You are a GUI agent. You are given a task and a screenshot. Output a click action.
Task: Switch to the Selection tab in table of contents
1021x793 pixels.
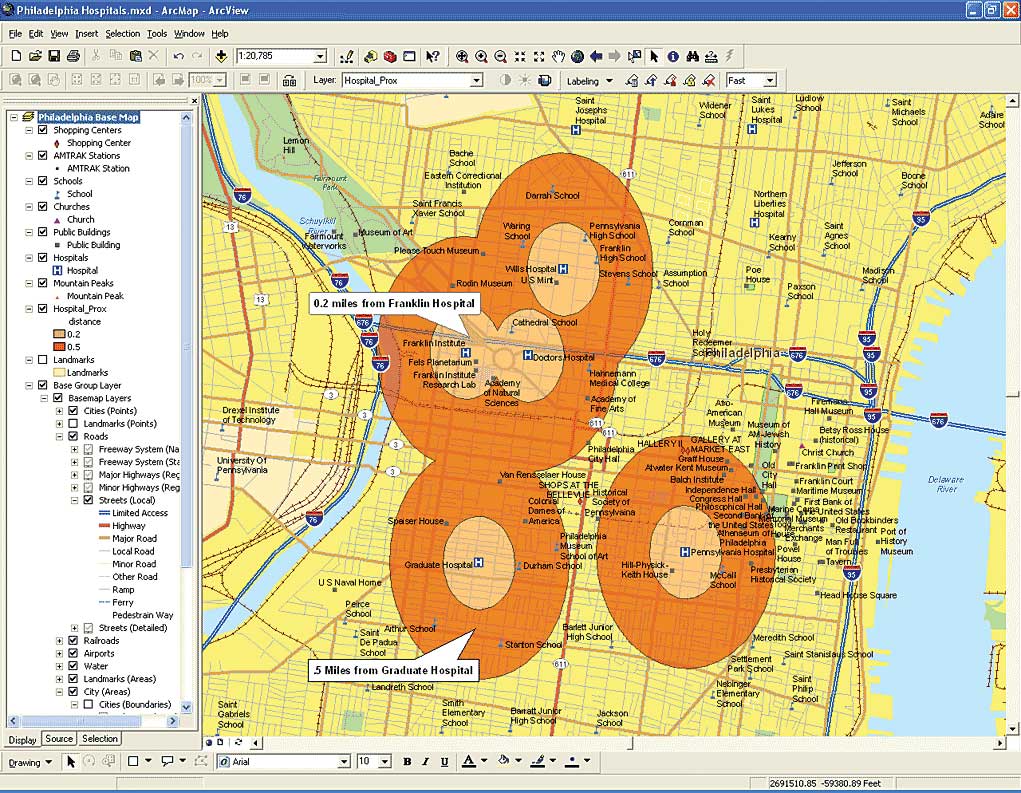100,739
